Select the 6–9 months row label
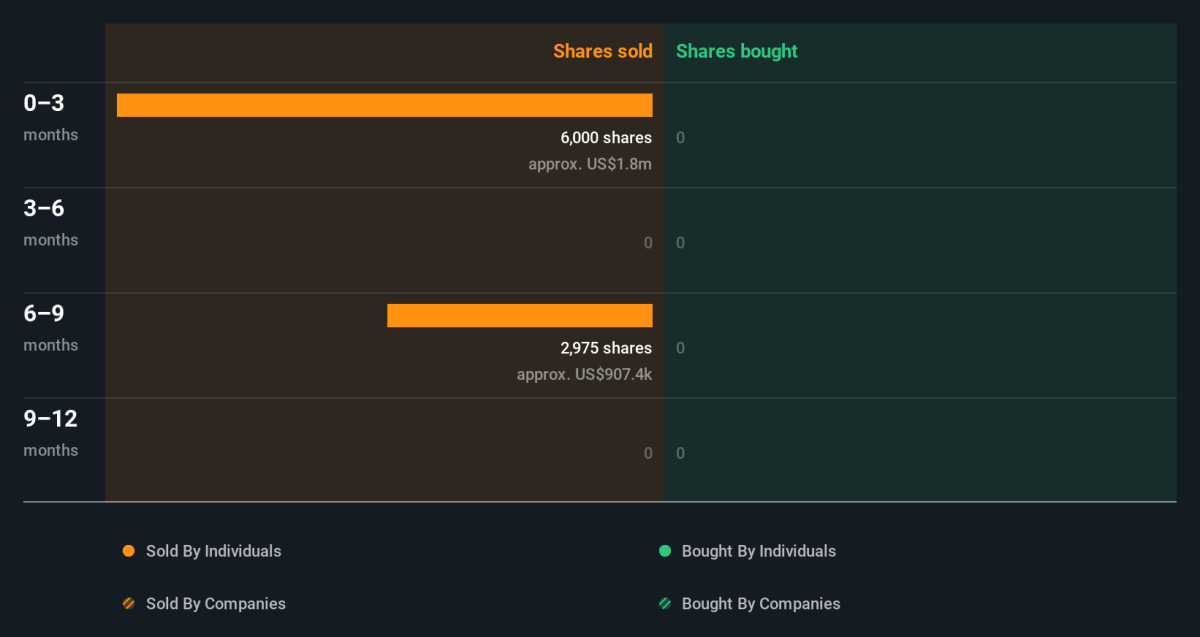1200x637 pixels. click(x=51, y=327)
